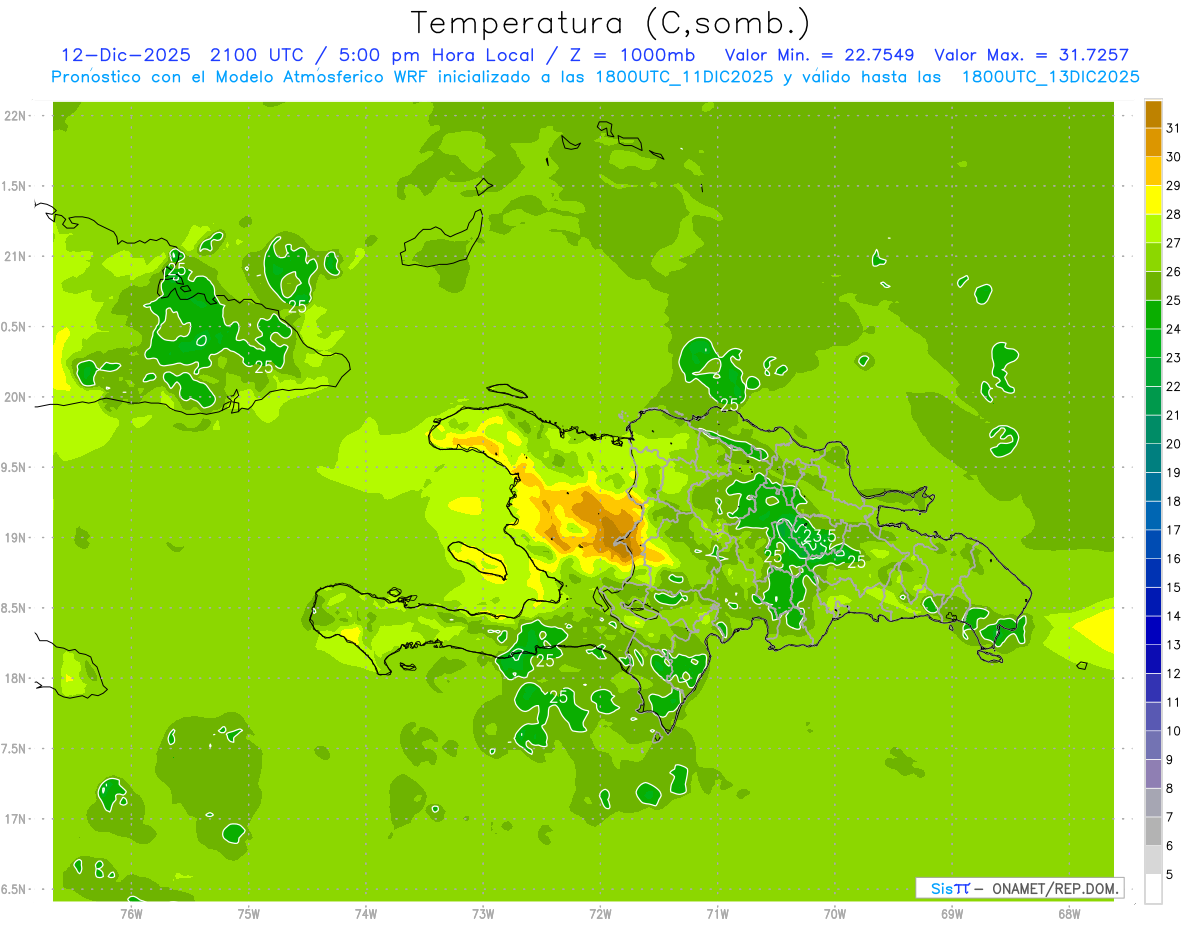Select the orange legend swatch between 30 and 31
1200x927 pixels.
coord(1153,142)
